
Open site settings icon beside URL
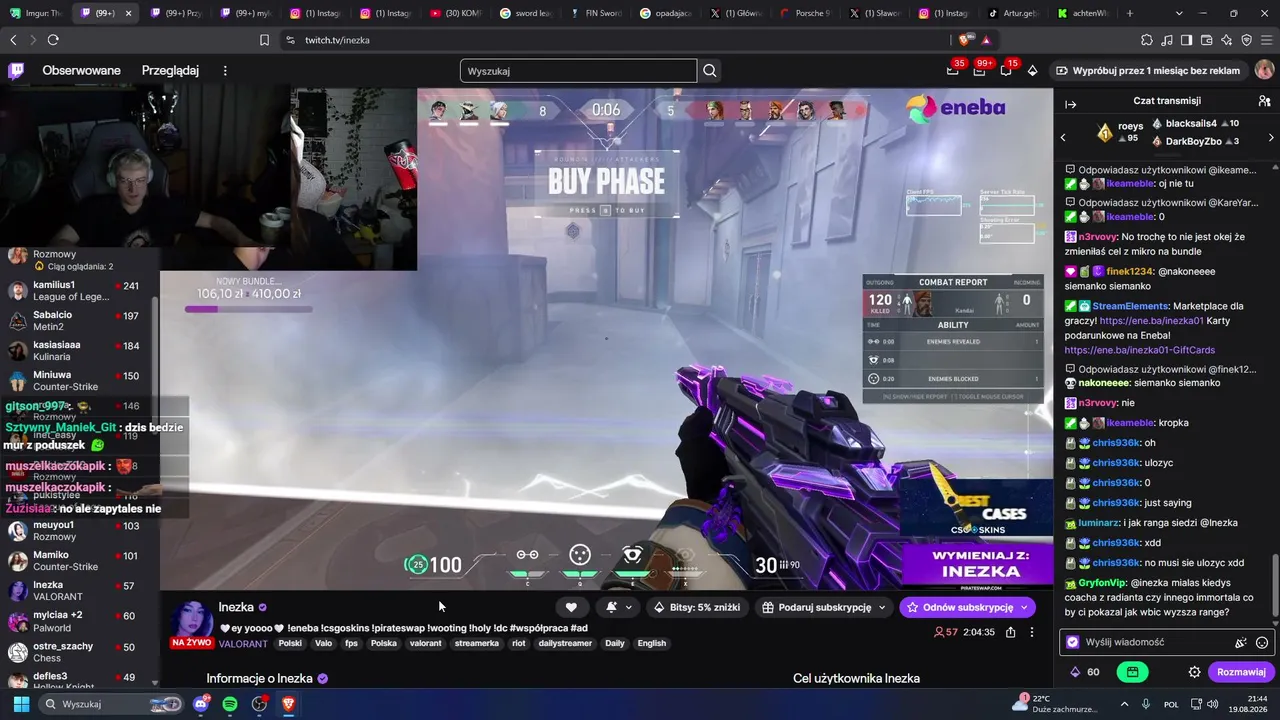pos(290,40)
